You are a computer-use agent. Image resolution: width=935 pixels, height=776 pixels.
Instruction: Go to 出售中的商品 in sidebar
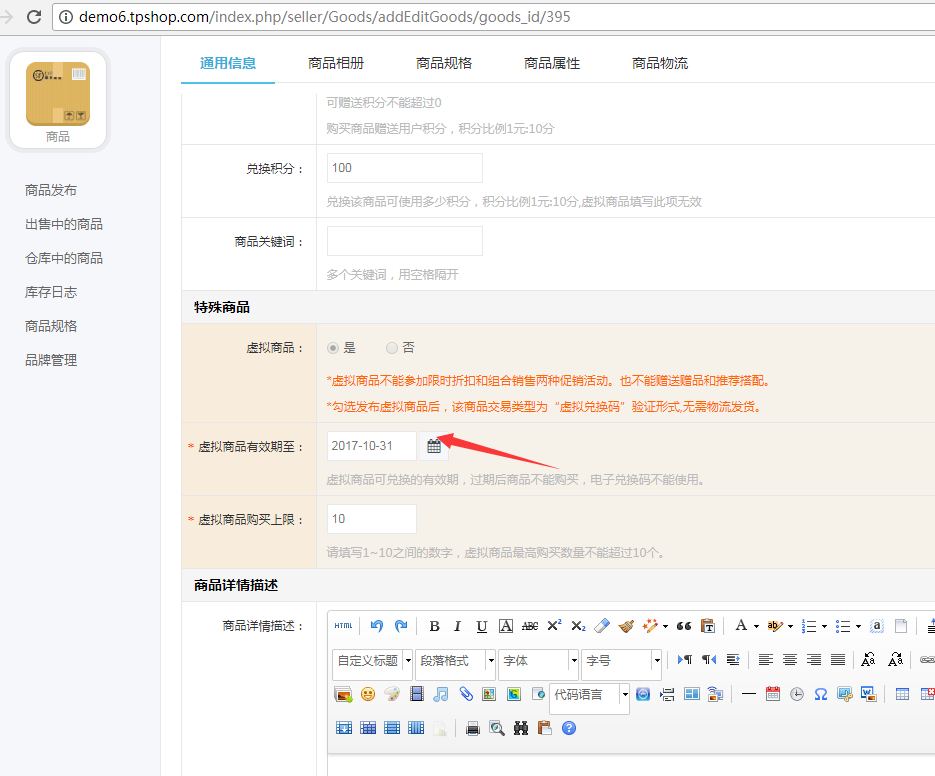click(x=64, y=224)
